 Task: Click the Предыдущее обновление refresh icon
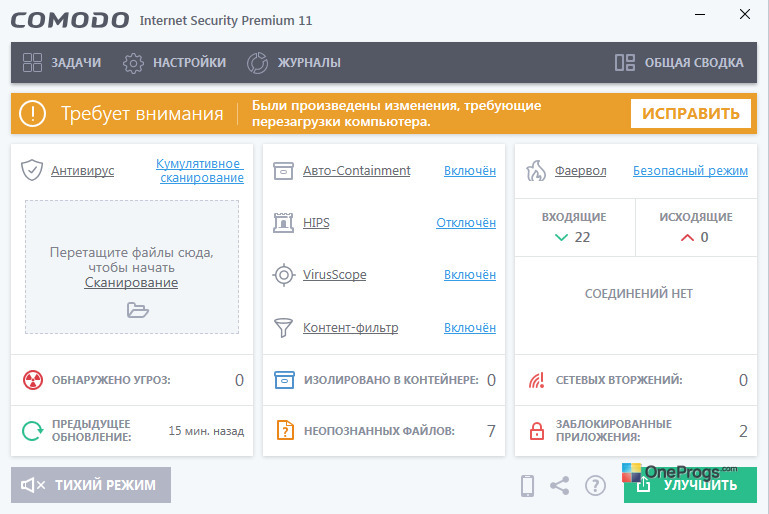pos(33,431)
